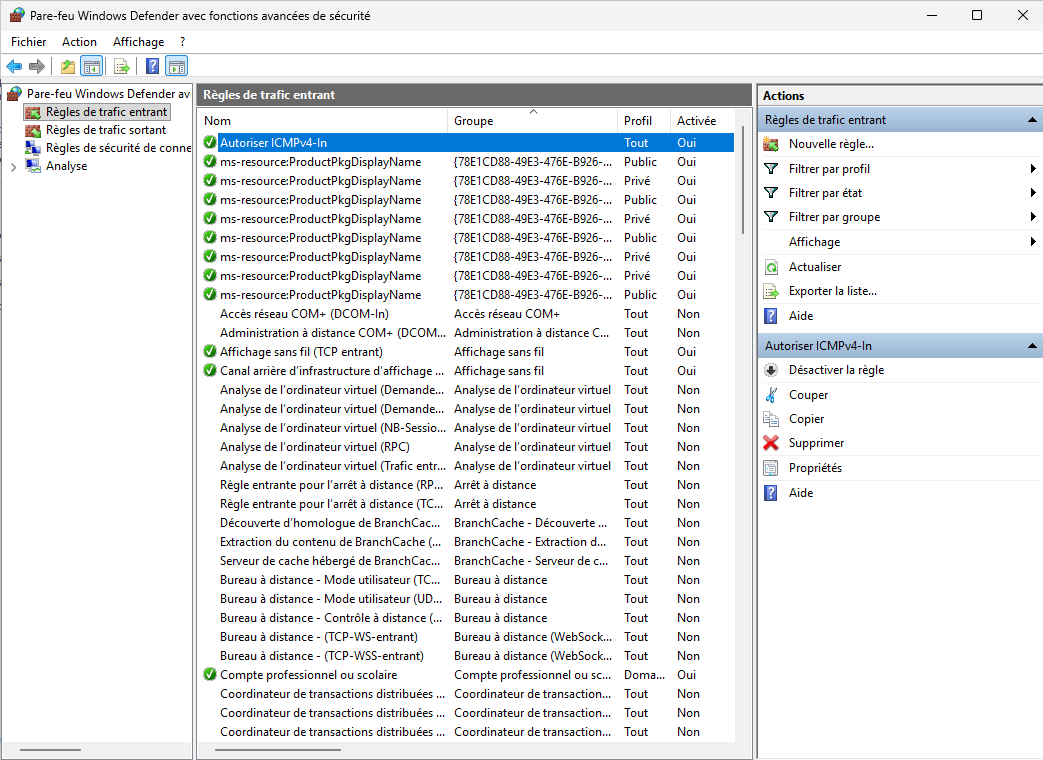Select Bureau à distance - (TCP-WSS-entrant) rule
This screenshot has width=1043, height=760.
click(468, 656)
